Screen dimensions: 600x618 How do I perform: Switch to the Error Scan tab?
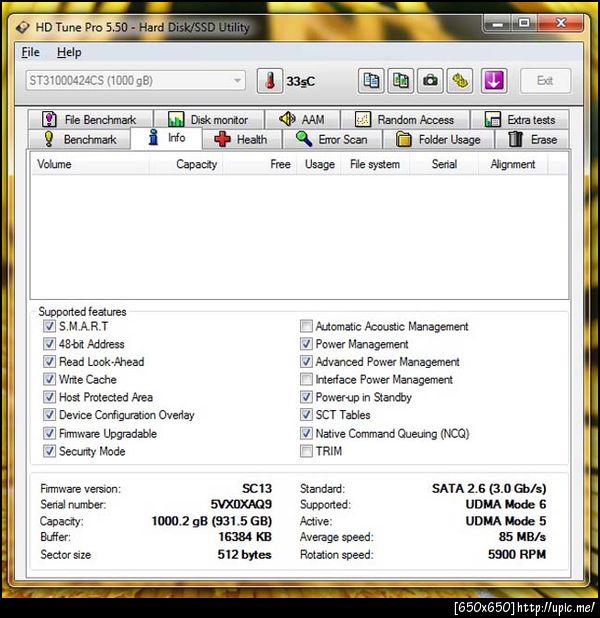(x=332, y=140)
